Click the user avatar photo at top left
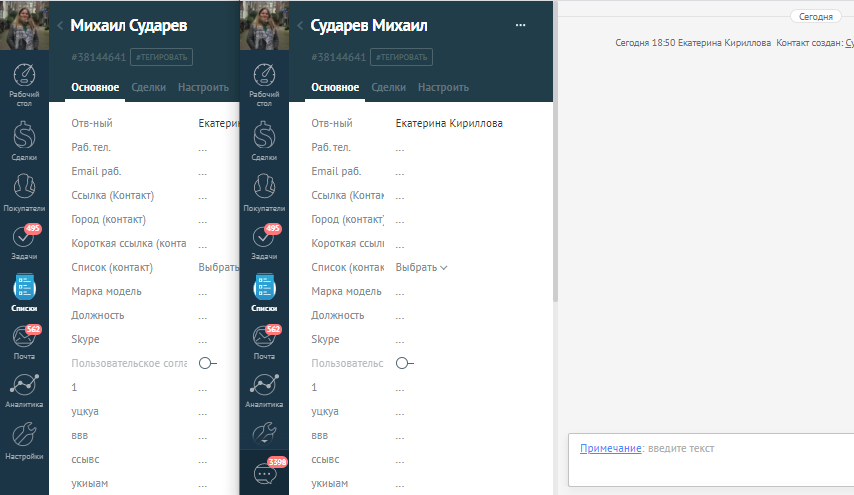The image size is (854, 495). point(24,25)
